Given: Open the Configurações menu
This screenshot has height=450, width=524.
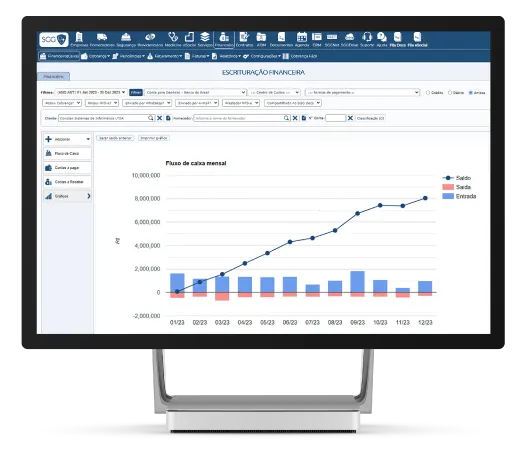Looking at the screenshot, I should tap(262, 56).
